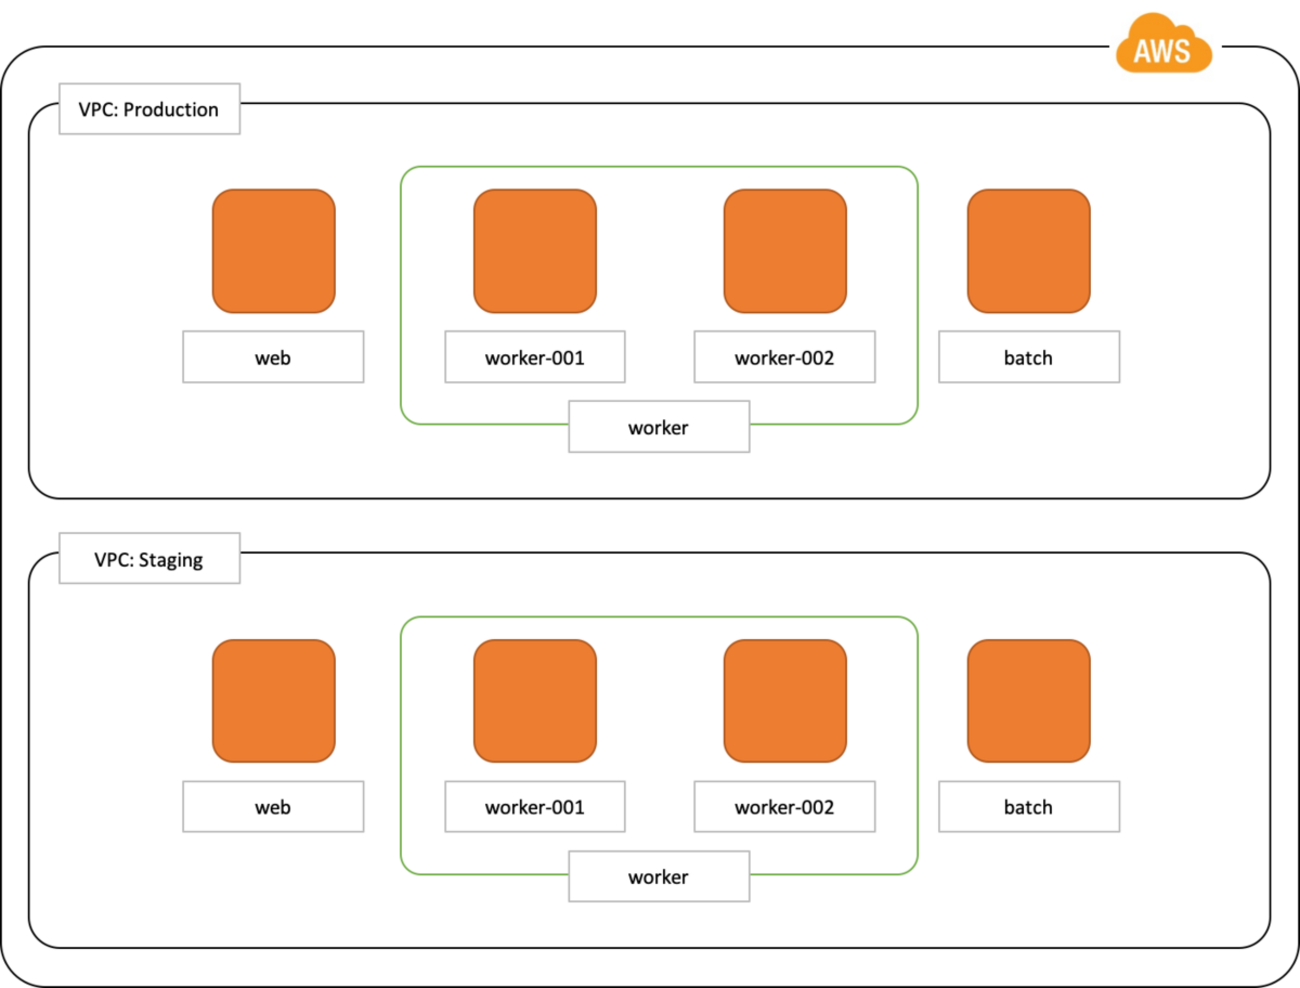
Task: Click the AWS cloud logo
Action: (x=1164, y=44)
